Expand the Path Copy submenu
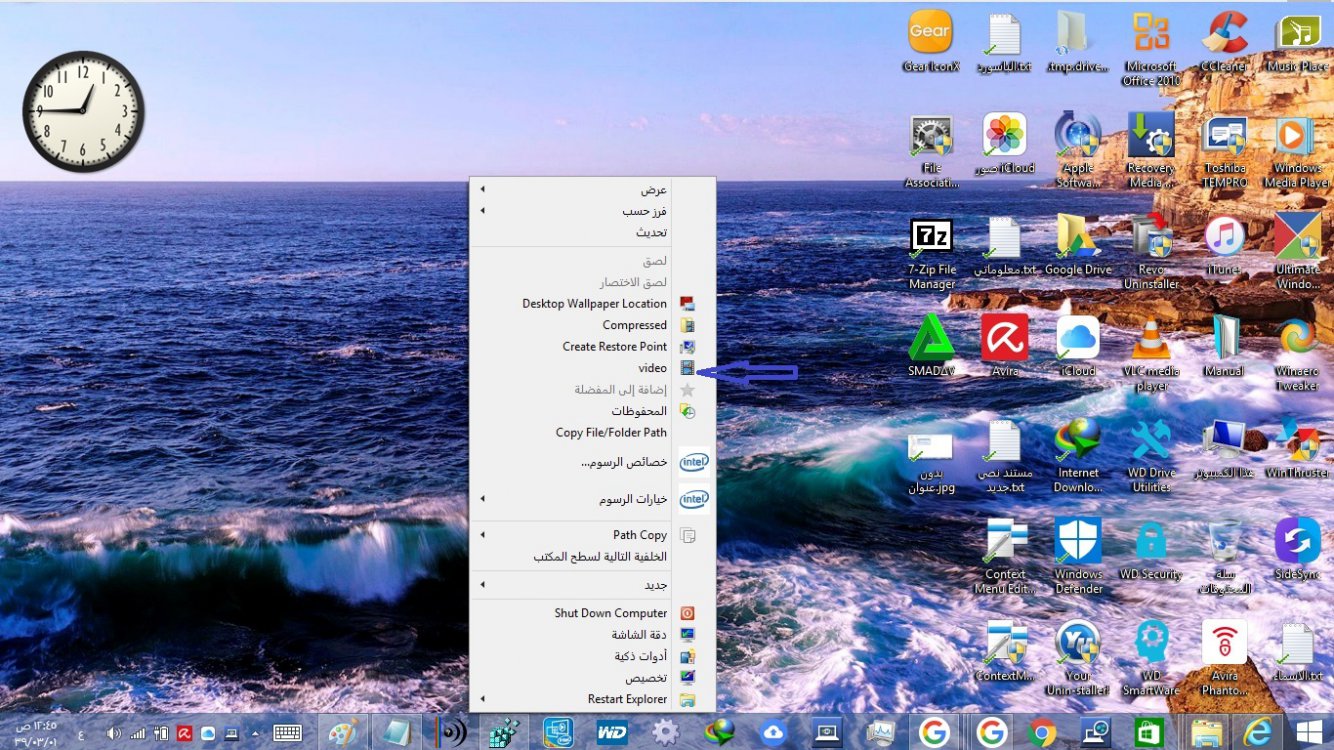Image resolution: width=1334 pixels, height=750 pixels. point(592,535)
